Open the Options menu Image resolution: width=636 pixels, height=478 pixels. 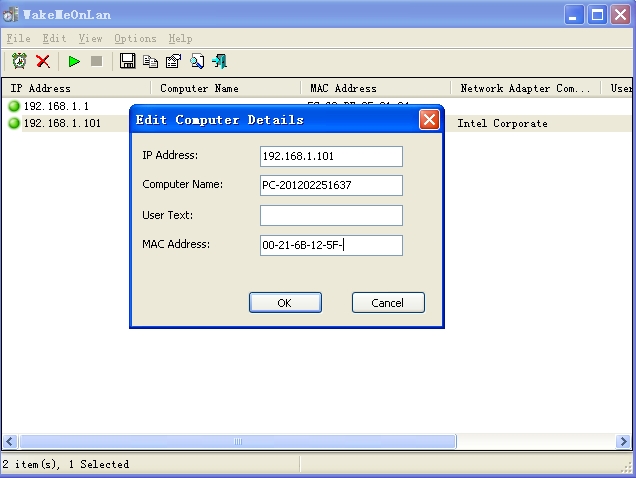(135, 38)
